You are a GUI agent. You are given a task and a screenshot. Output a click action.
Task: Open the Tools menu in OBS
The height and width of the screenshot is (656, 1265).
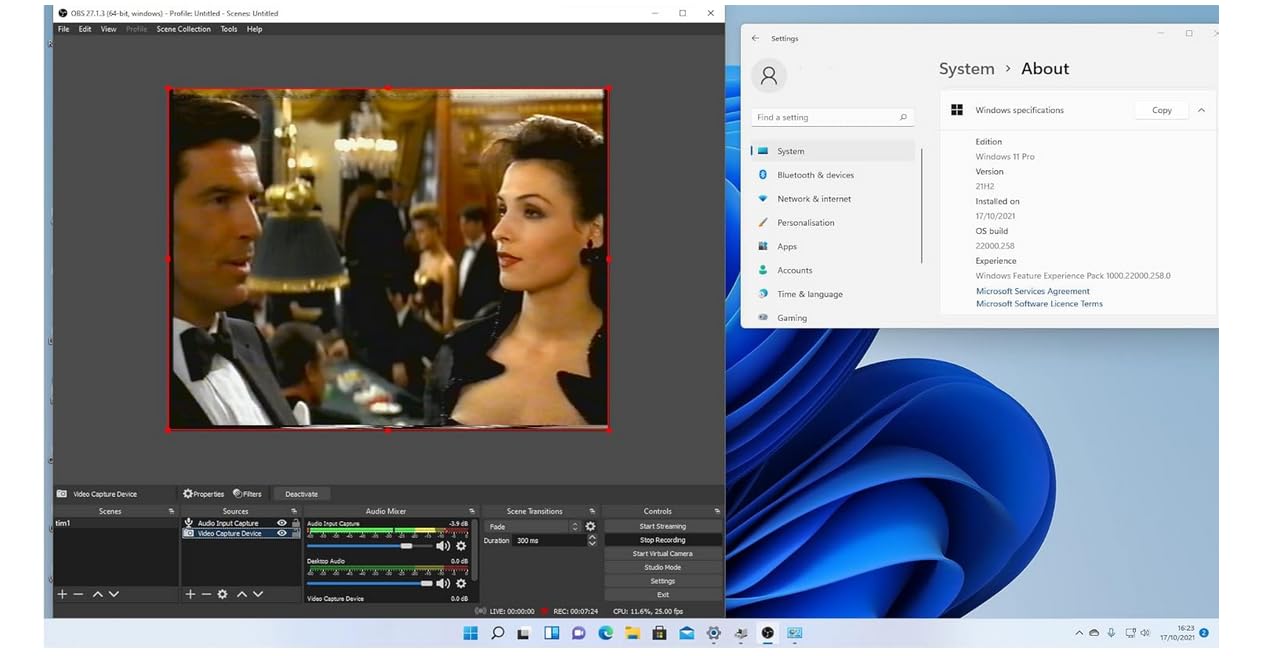pyautogui.click(x=229, y=29)
